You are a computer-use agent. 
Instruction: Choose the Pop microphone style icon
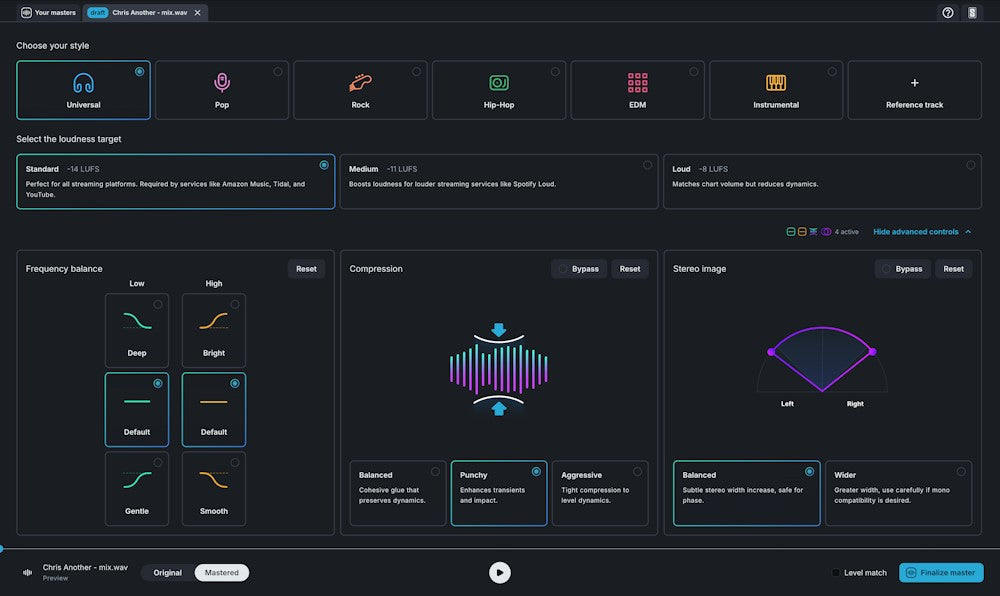(x=221, y=83)
